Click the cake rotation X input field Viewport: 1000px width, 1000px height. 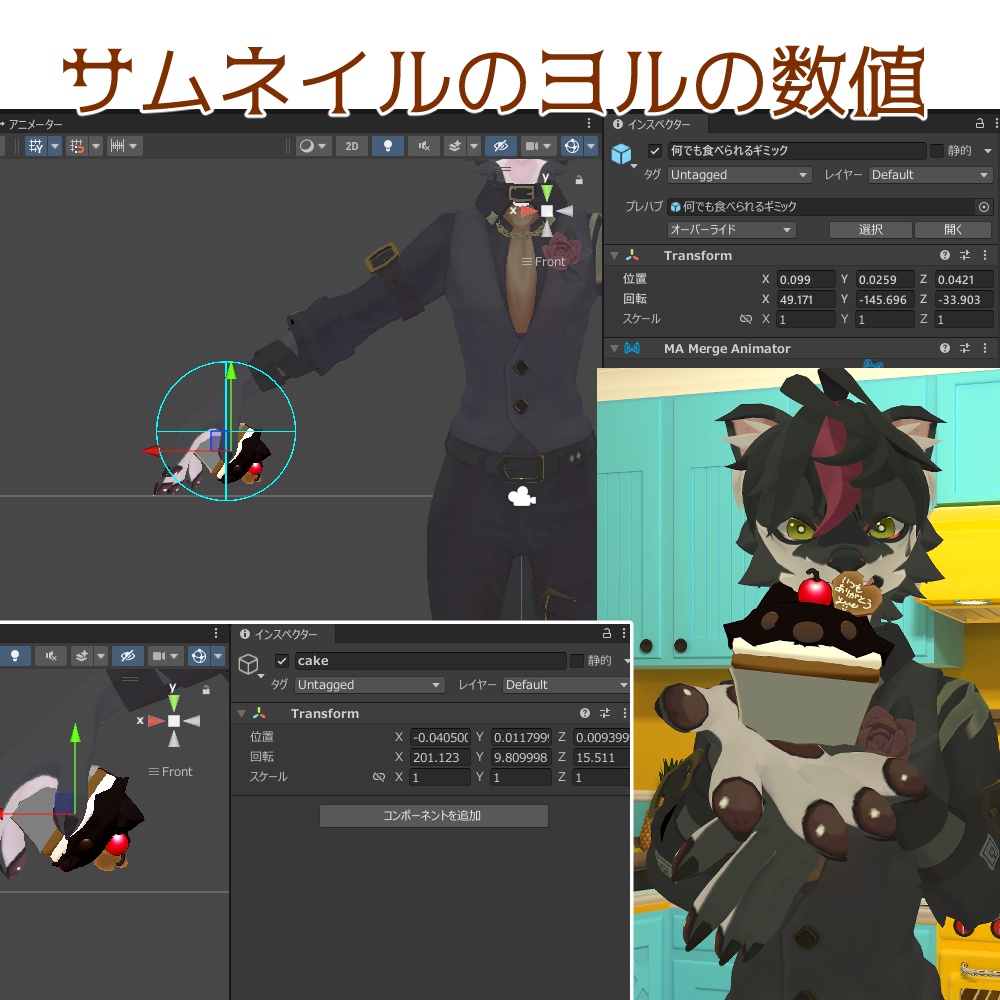[440, 757]
